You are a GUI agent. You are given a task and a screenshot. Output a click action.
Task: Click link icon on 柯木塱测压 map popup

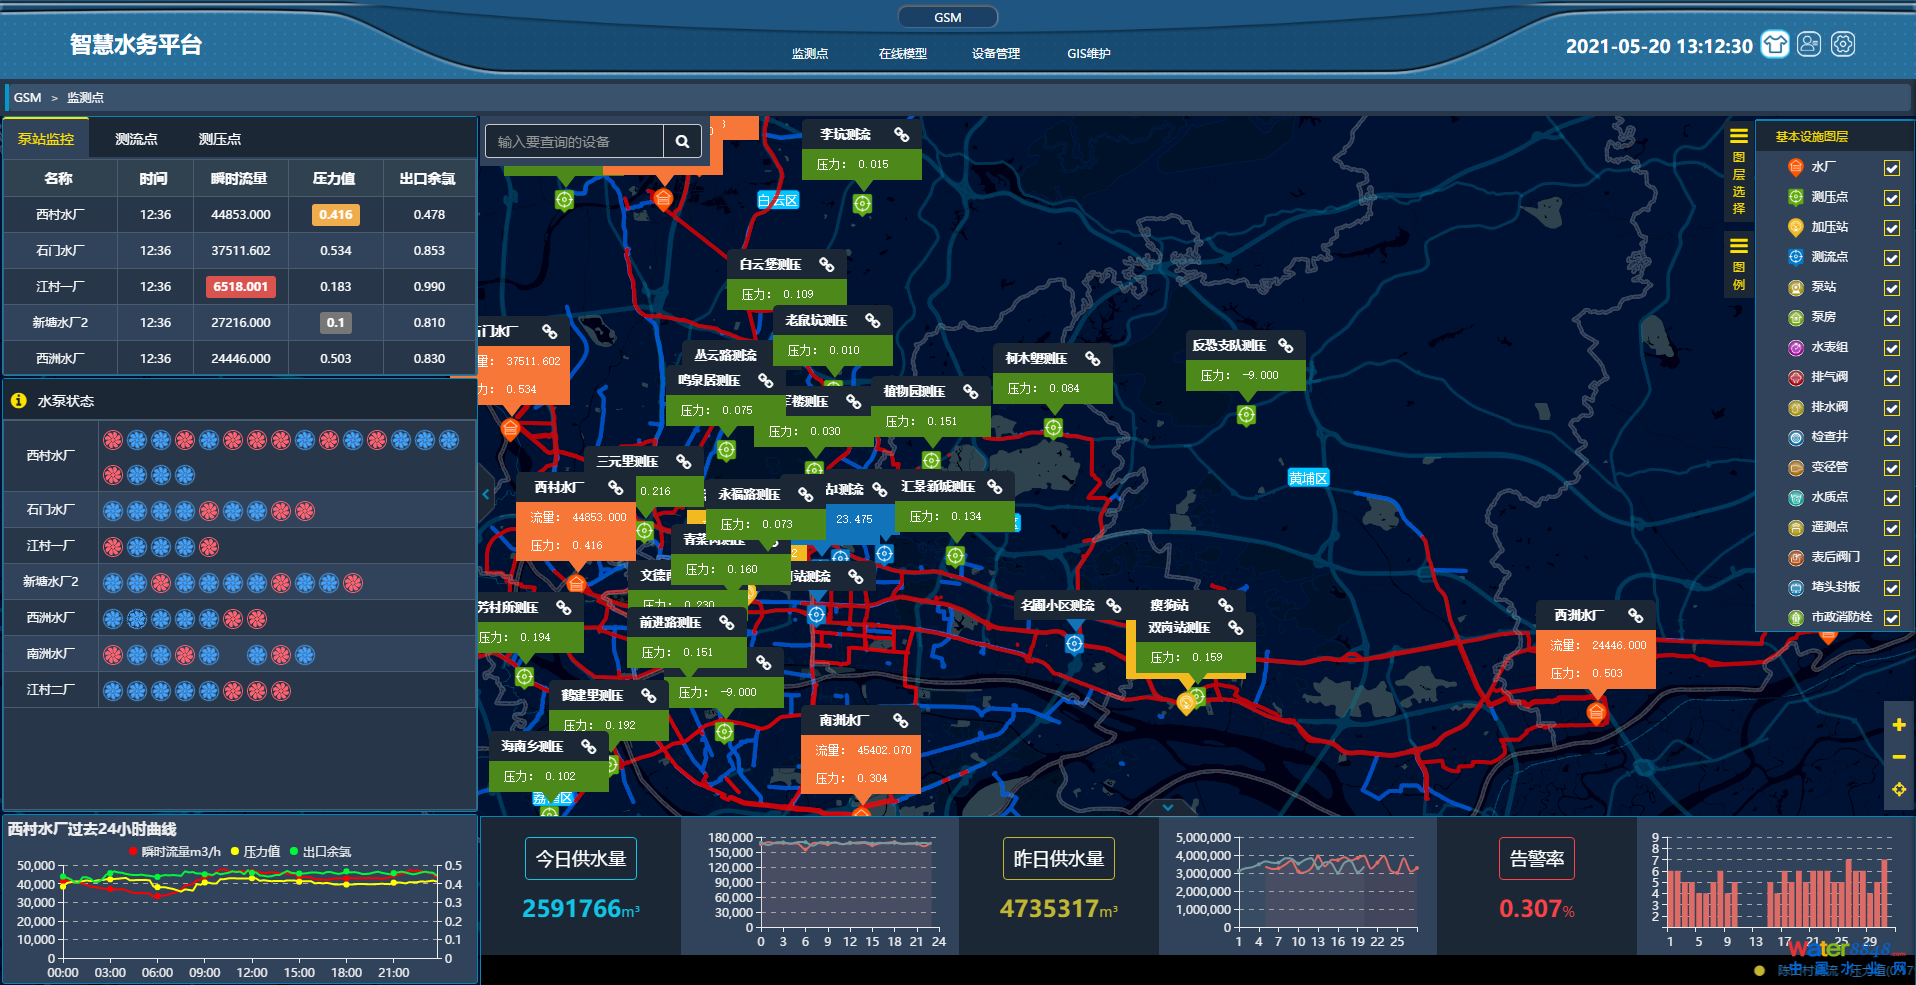pyautogui.click(x=1092, y=358)
